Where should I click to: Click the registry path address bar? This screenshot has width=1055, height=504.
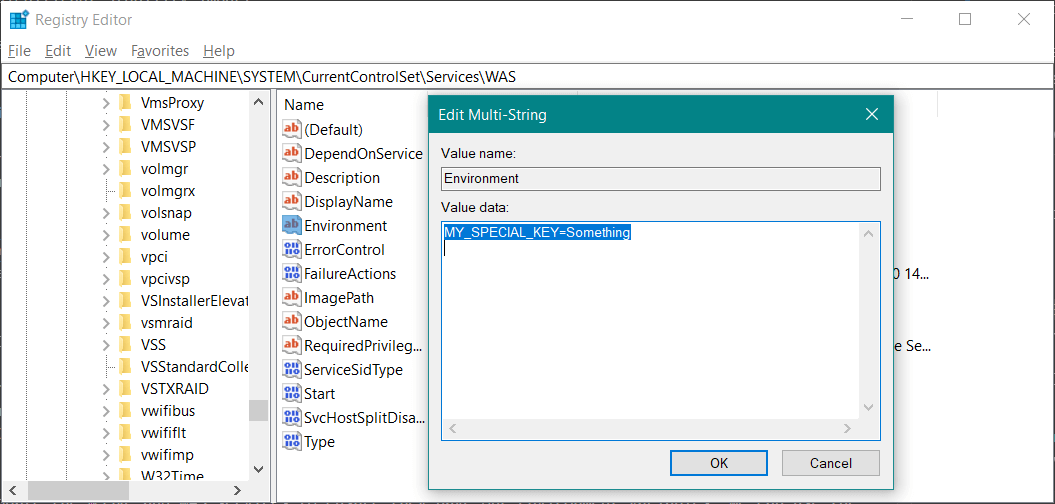coord(527,76)
